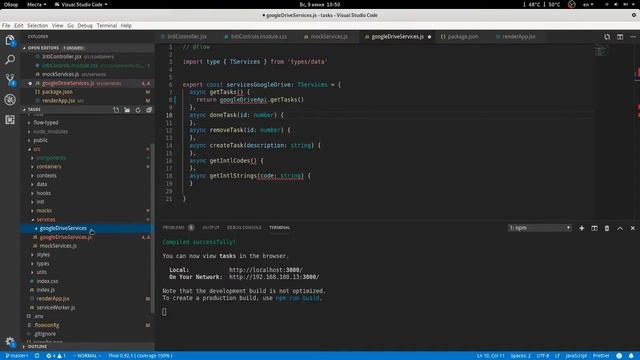
Task: Expand the OUTLINE section
Action: 37,347
